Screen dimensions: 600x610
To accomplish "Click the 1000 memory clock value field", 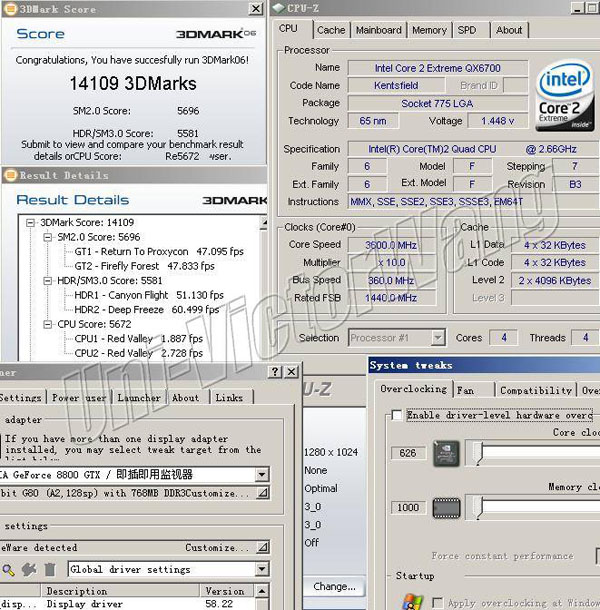I will (x=408, y=508).
